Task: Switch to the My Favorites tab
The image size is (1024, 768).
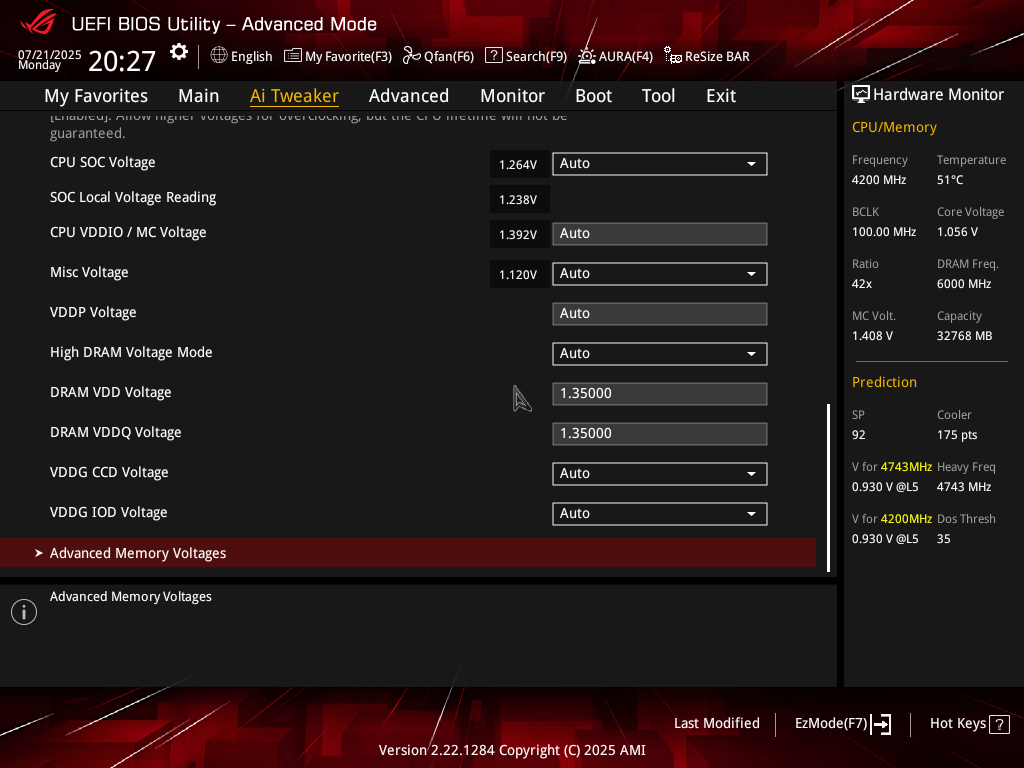Action: point(96,96)
